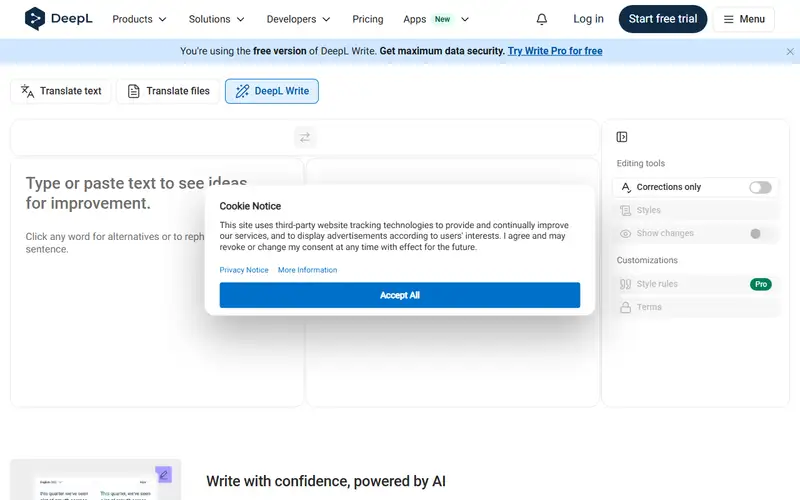Collapse the editing tools sidebar panel icon
This screenshot has height=500, width=800.
(x=621, y=137)
